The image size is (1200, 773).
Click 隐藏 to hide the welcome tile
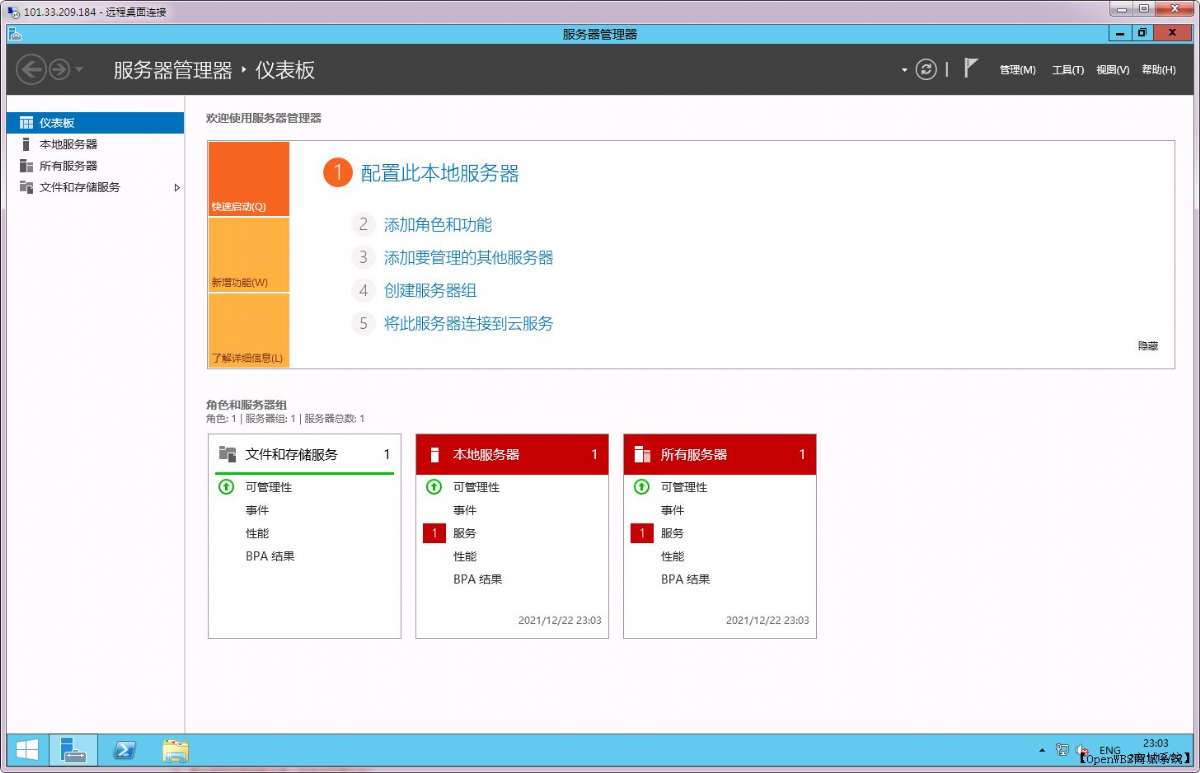pos(1147,345)
